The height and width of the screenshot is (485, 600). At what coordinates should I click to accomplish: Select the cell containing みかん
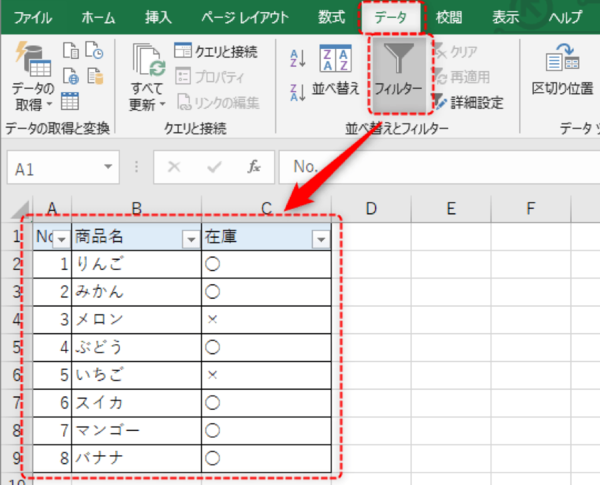pyautogui.click(x=136, y=292)
